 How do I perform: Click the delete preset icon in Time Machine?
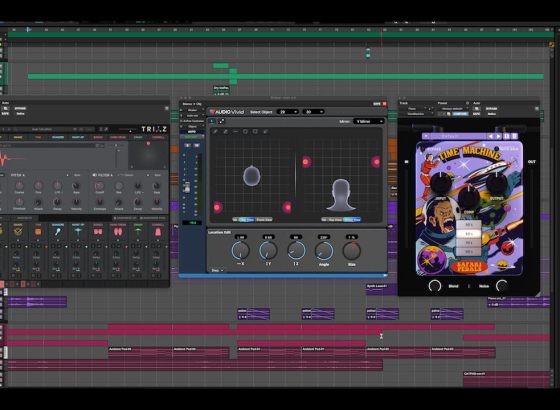pyautogui.click(x=514, y=136)
